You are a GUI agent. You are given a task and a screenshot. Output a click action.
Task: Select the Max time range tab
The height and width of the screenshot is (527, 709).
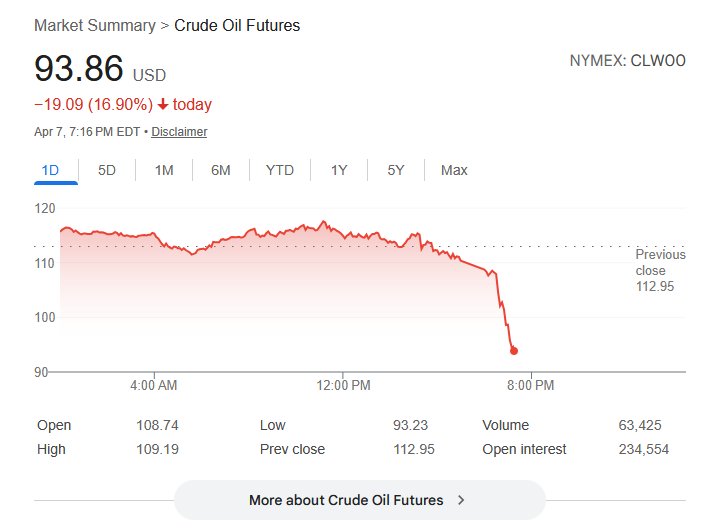point(454,170)
